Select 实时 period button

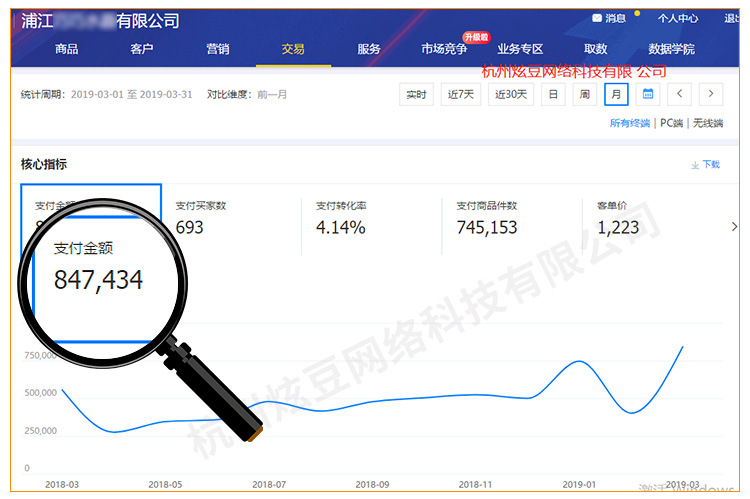pos(416,94)
